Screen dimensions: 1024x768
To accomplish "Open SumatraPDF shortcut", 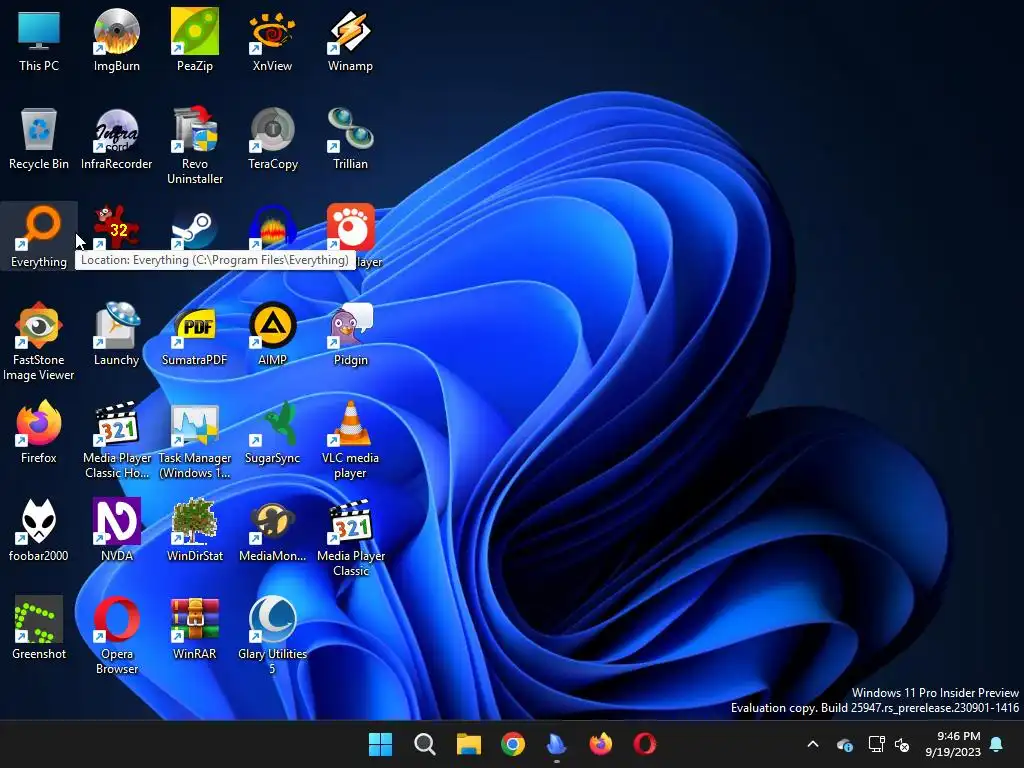I will coord(195,334).
